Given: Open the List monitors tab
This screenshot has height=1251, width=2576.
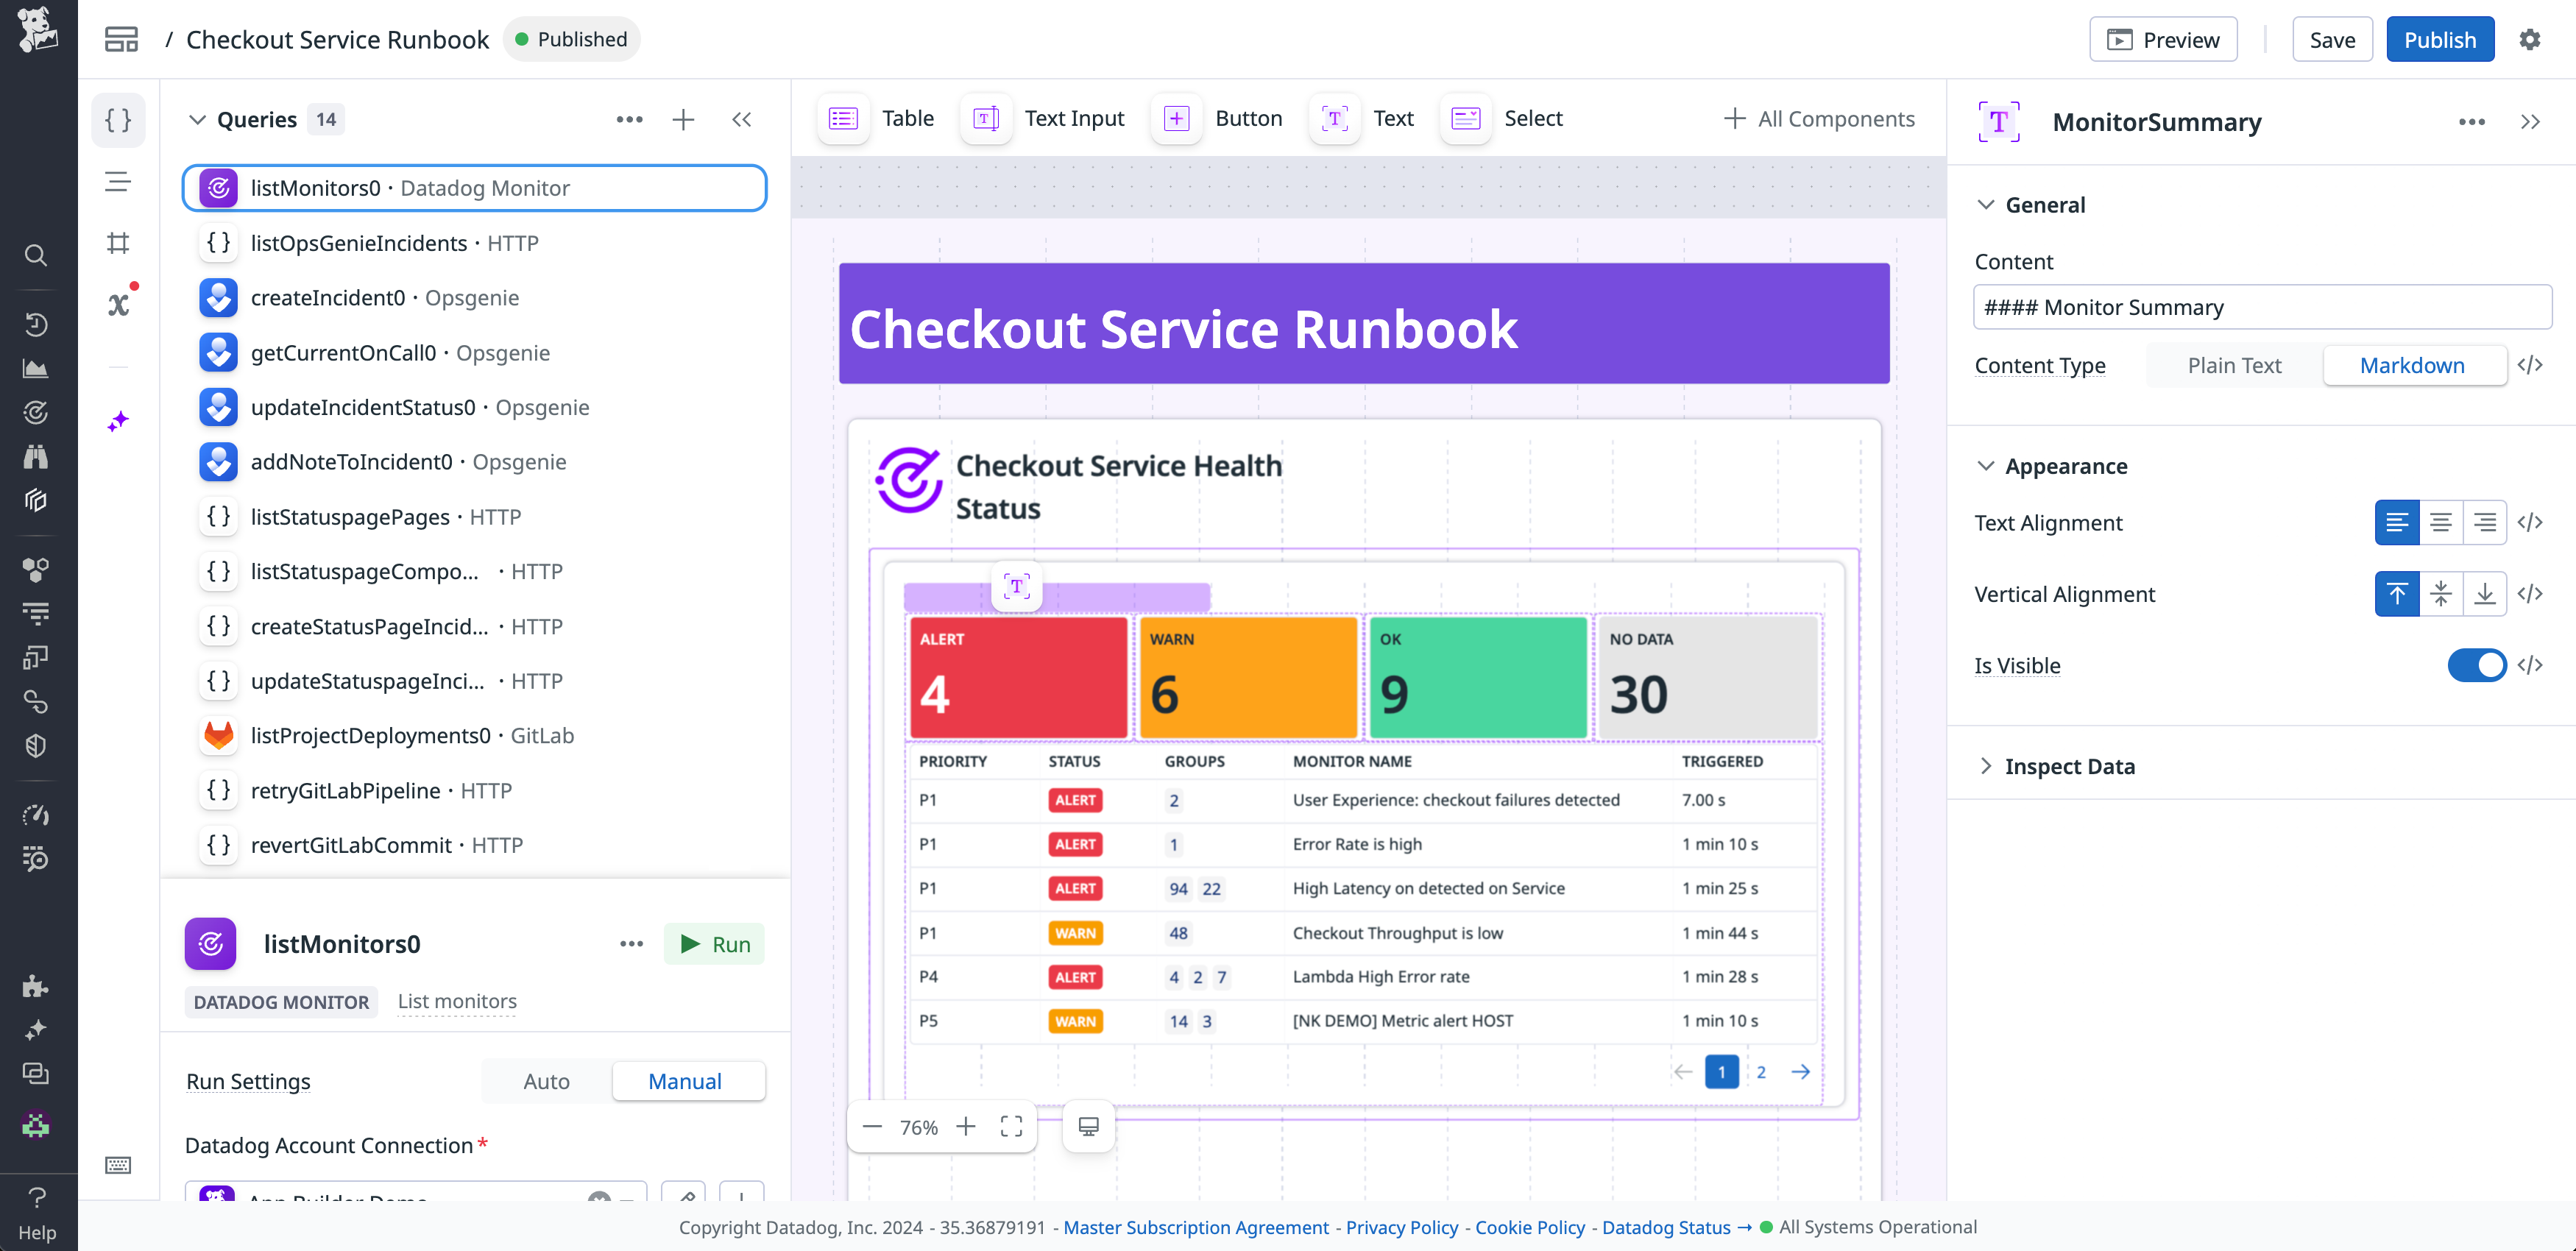Looking at the screenshot, I should click(456, 1001).
